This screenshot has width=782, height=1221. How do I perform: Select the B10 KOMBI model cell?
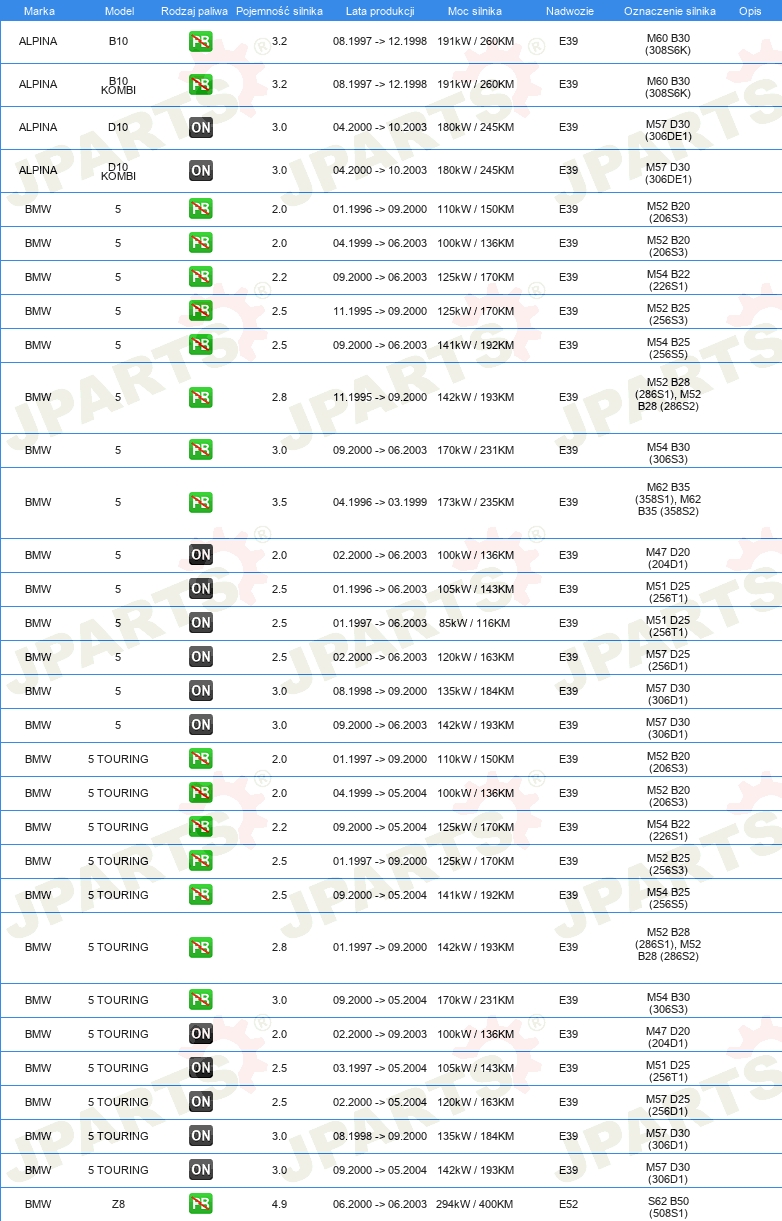tap(118, 85)
